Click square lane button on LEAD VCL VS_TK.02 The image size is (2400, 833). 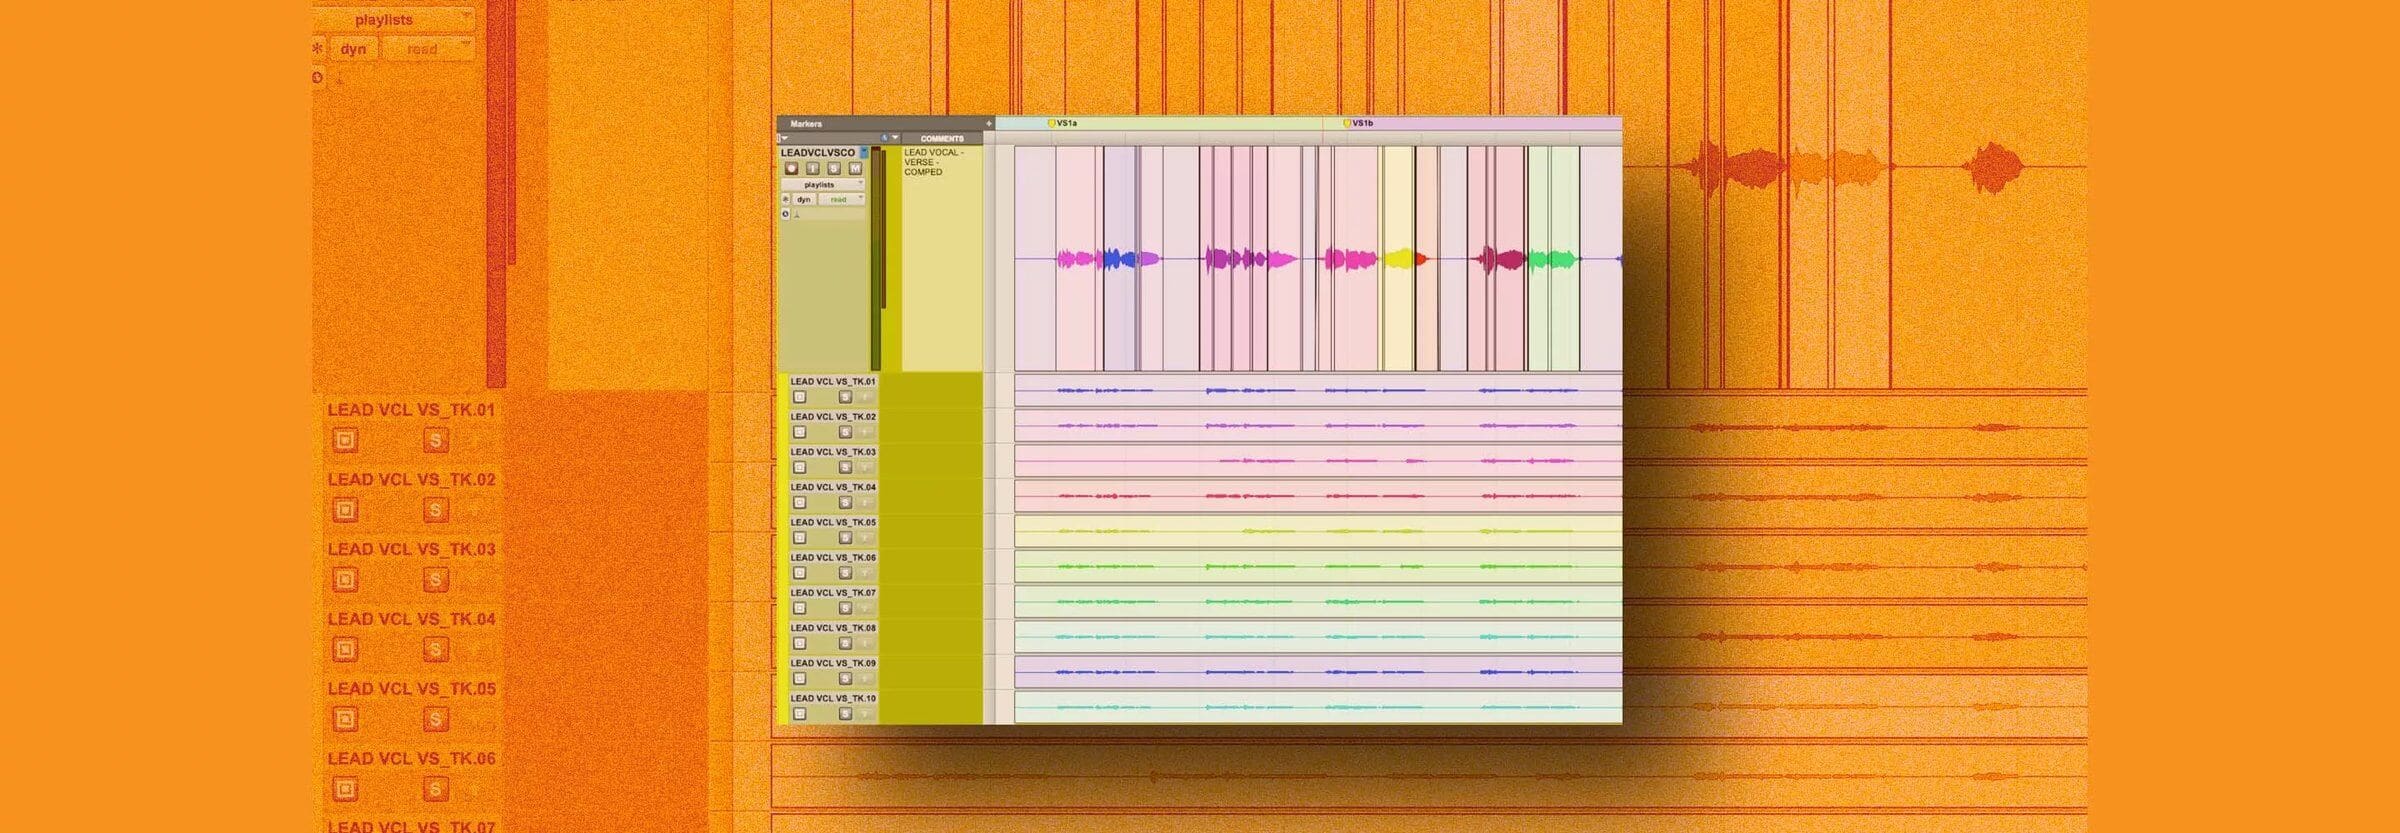(799, 432)
